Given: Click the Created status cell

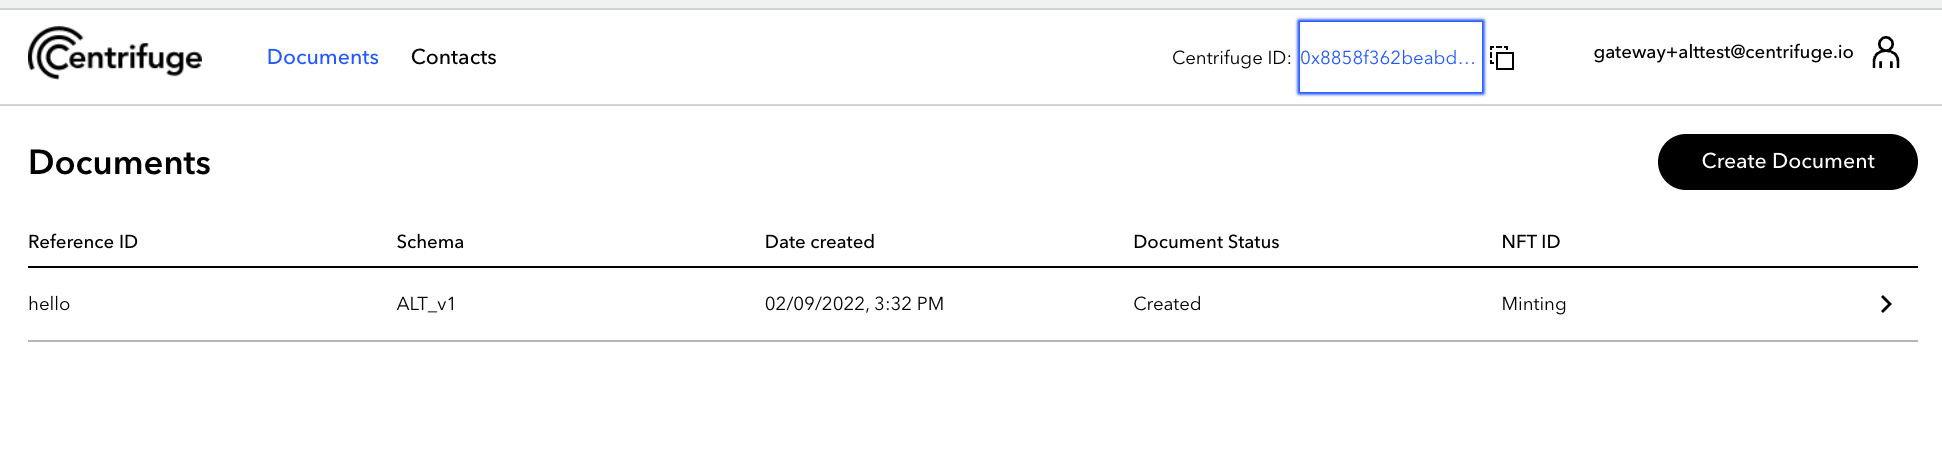Looking at the screenshot, I should pos(1167,304).
